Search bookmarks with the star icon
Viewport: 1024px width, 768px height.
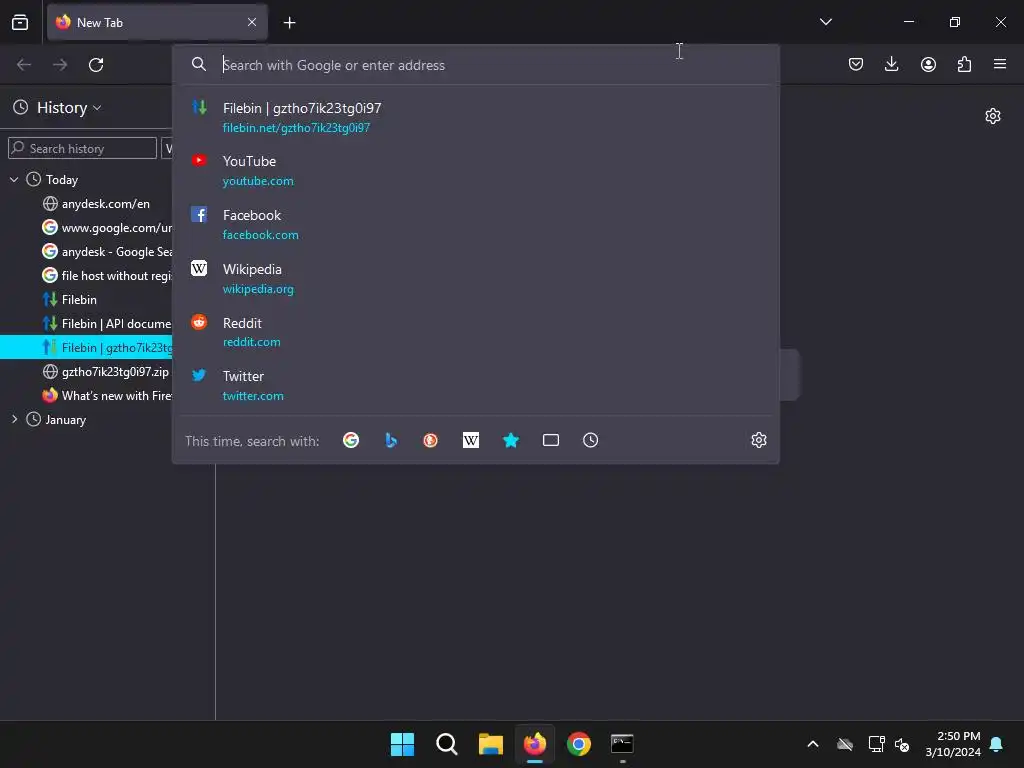pos(511,440)
